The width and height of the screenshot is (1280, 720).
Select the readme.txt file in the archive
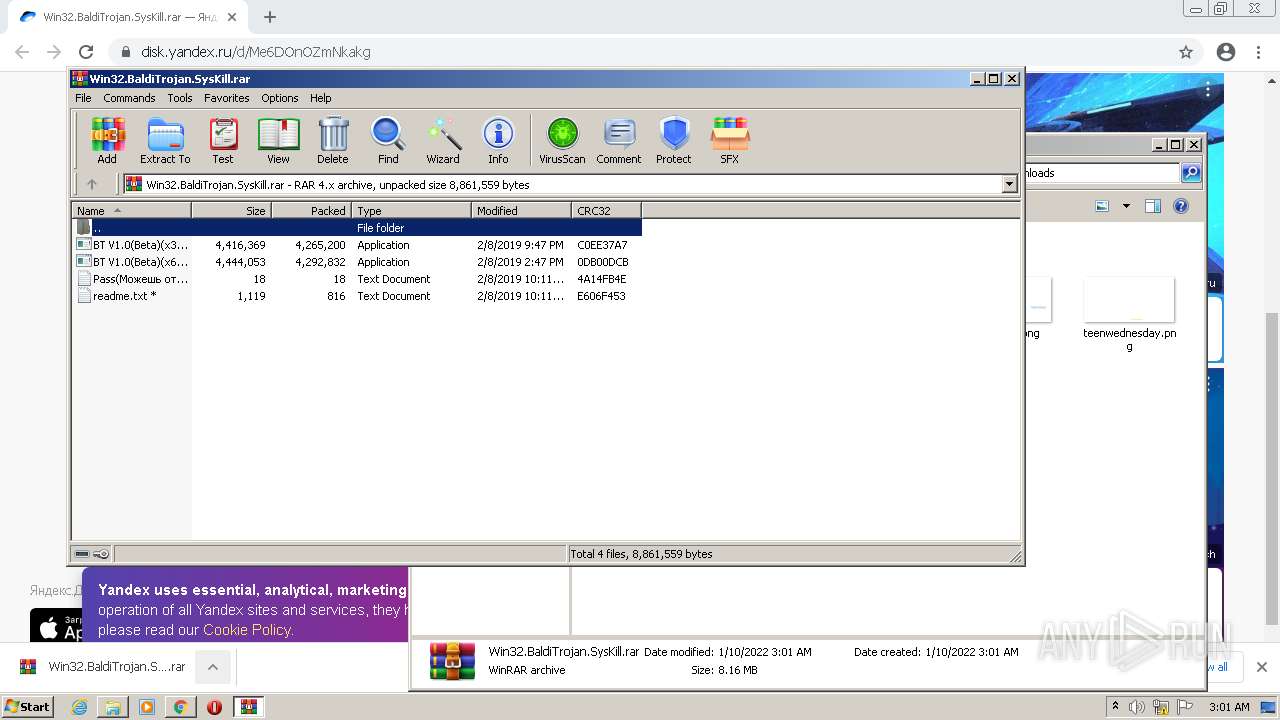tap(357, 296)
